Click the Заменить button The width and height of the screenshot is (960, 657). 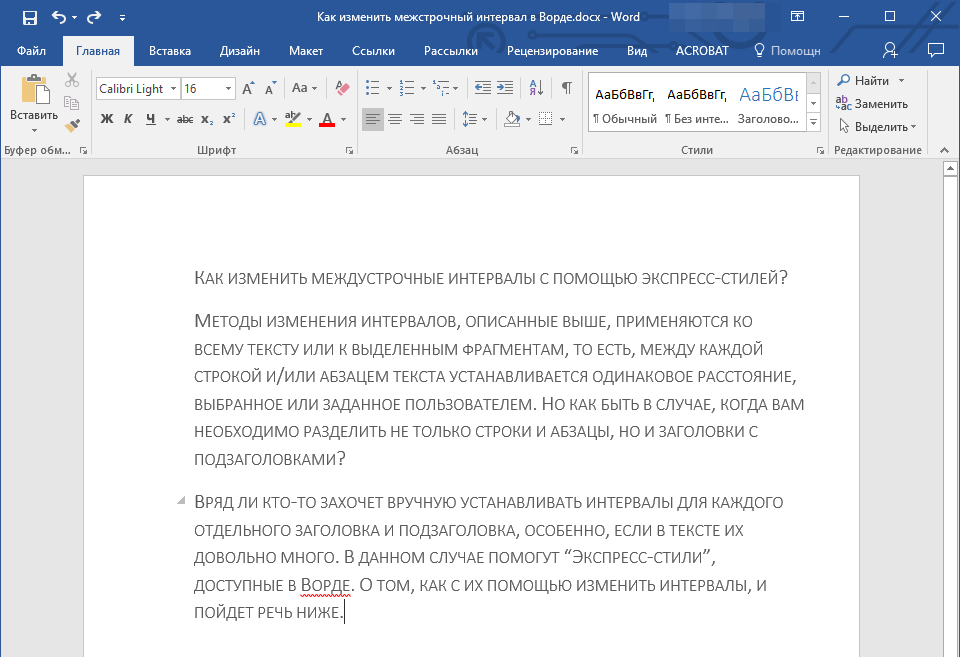[880, 103]
